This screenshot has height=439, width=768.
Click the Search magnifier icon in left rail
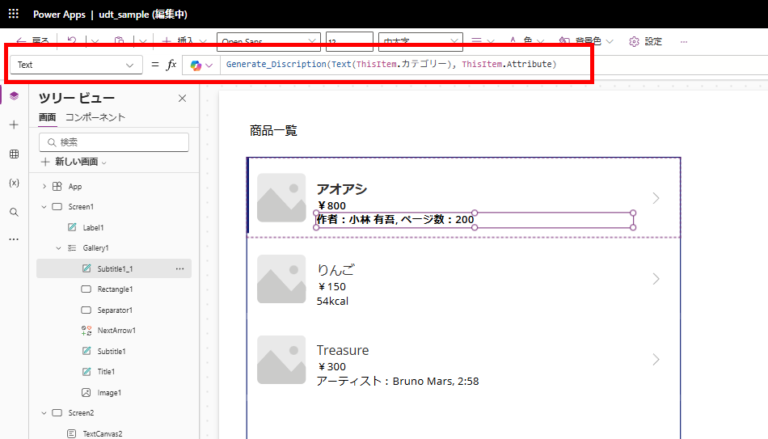point(13,212)
